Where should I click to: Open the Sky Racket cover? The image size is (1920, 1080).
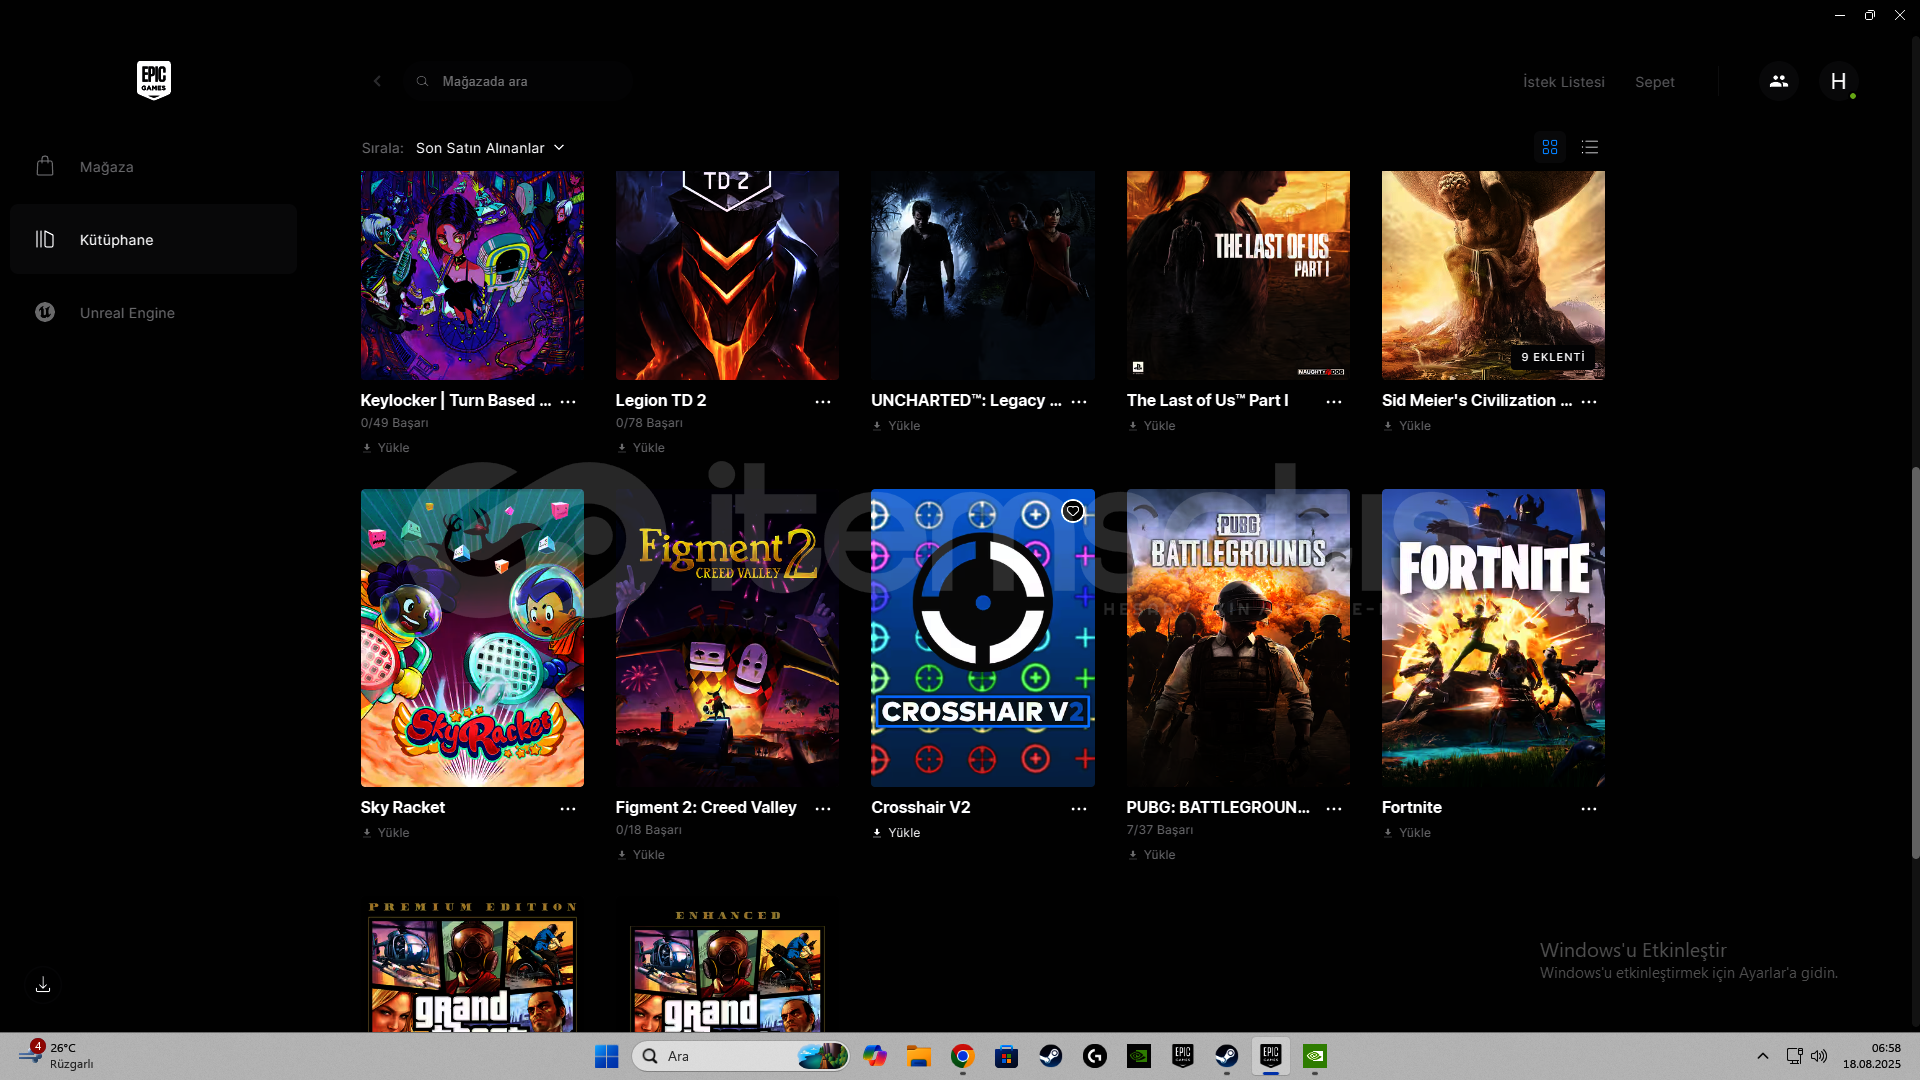pos(472,638)
